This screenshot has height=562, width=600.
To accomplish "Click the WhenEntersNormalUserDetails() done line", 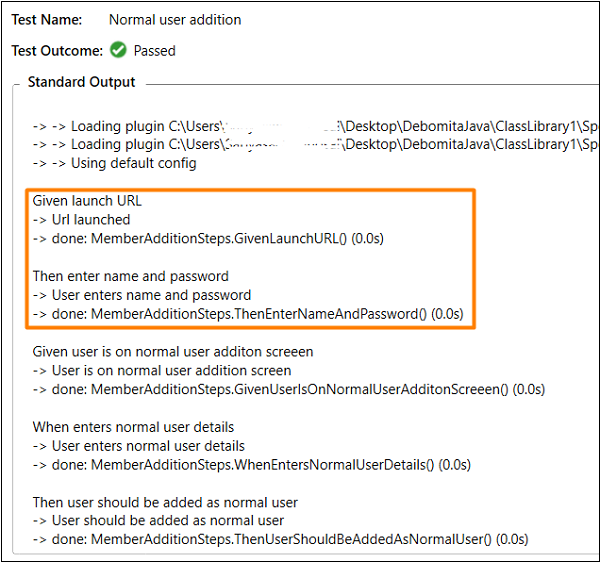I will tap(251, 464).
